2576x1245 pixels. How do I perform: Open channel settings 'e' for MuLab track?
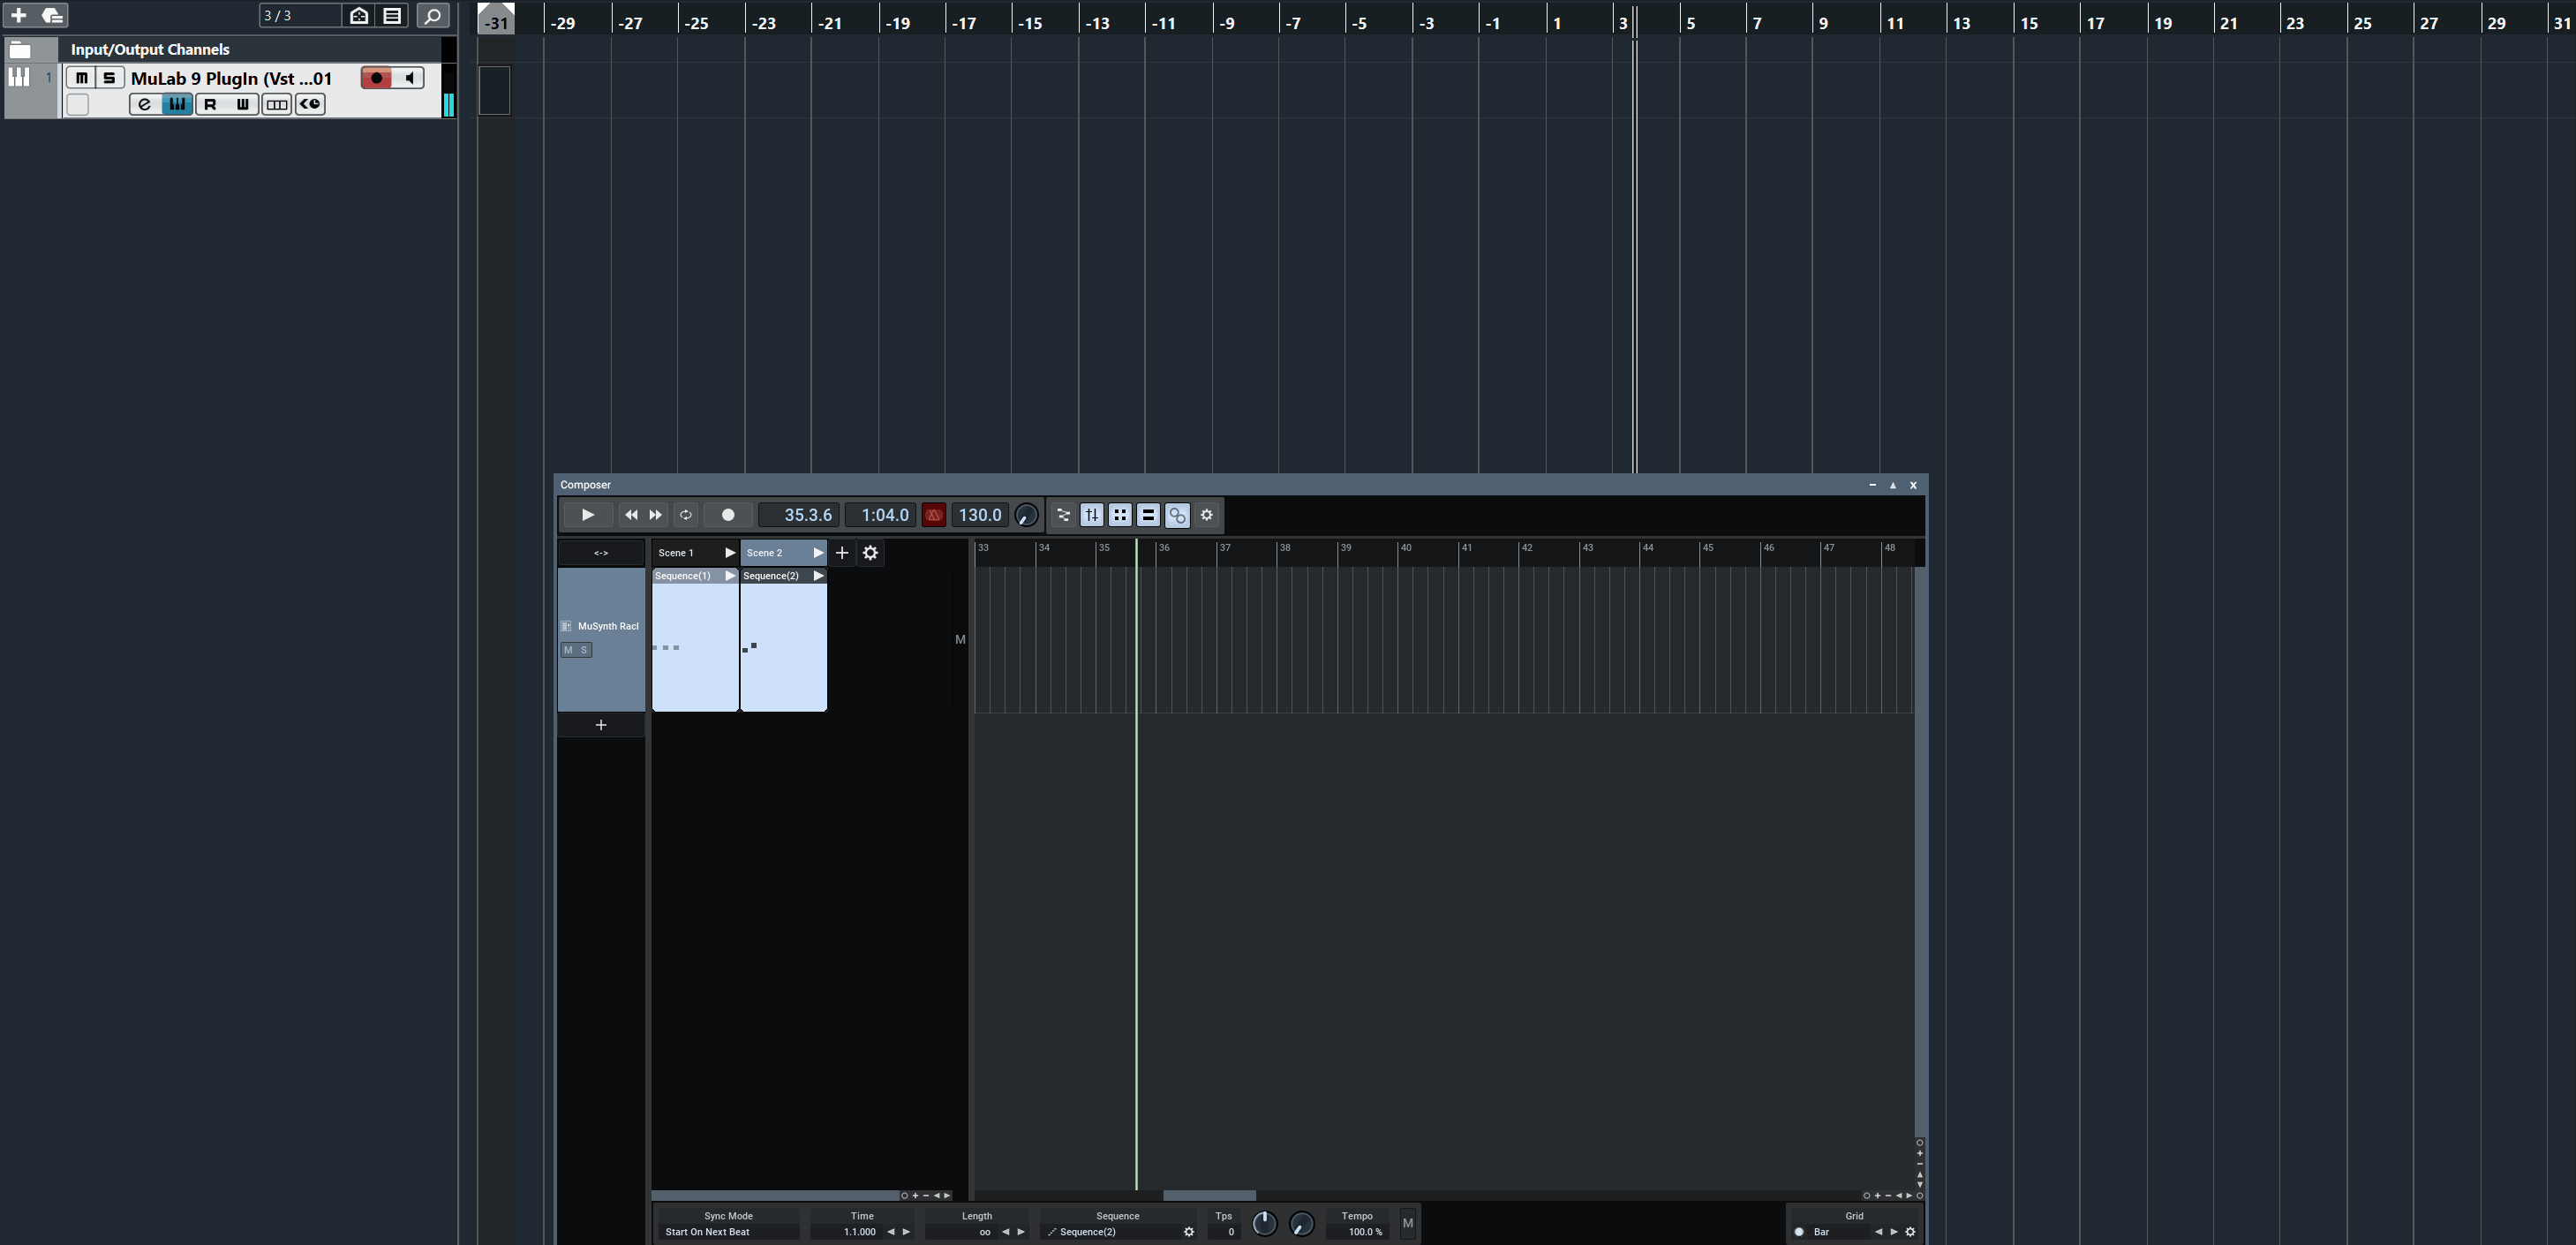pos(145,104)
